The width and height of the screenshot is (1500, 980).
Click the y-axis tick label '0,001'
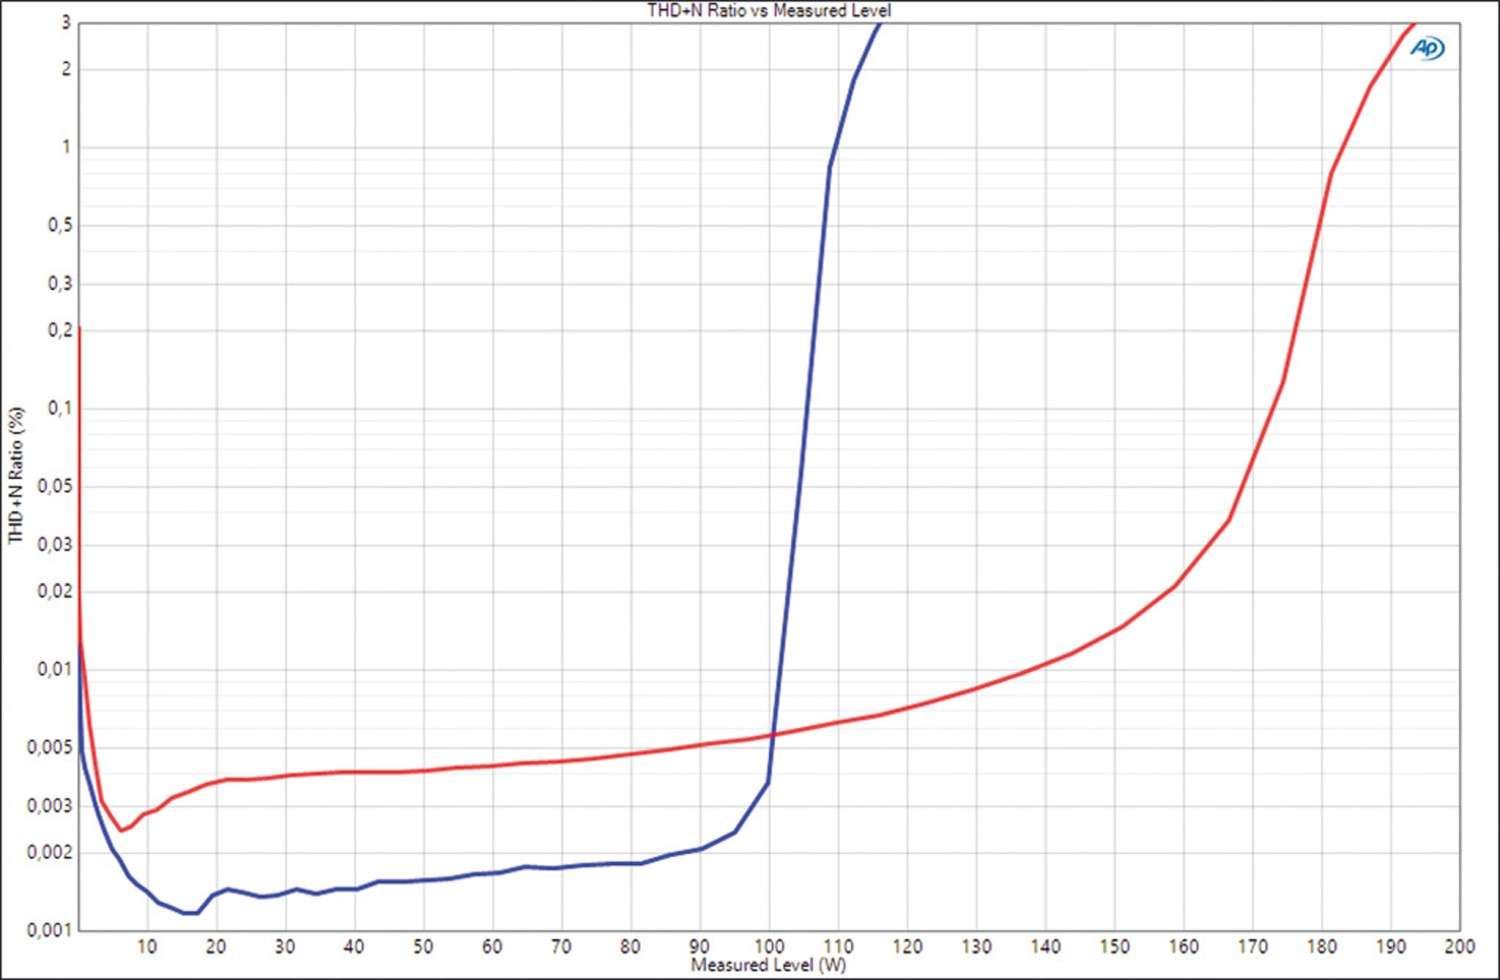[x=50, y=930]
